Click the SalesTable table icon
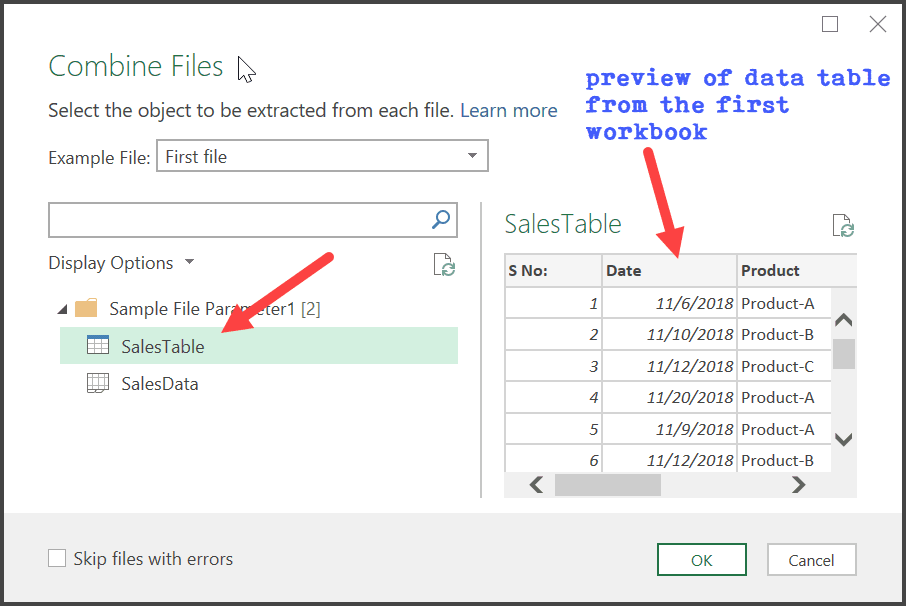The height and width of the screenshot is (606, 906). (x=98, y=346)
